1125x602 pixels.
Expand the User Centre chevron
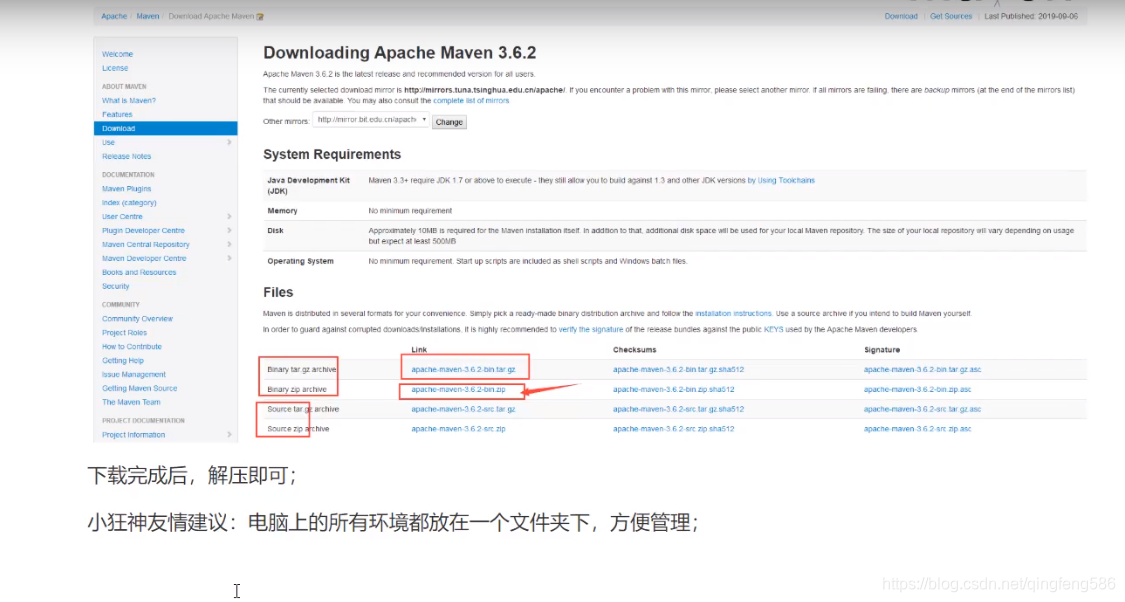tap(229, 216)
